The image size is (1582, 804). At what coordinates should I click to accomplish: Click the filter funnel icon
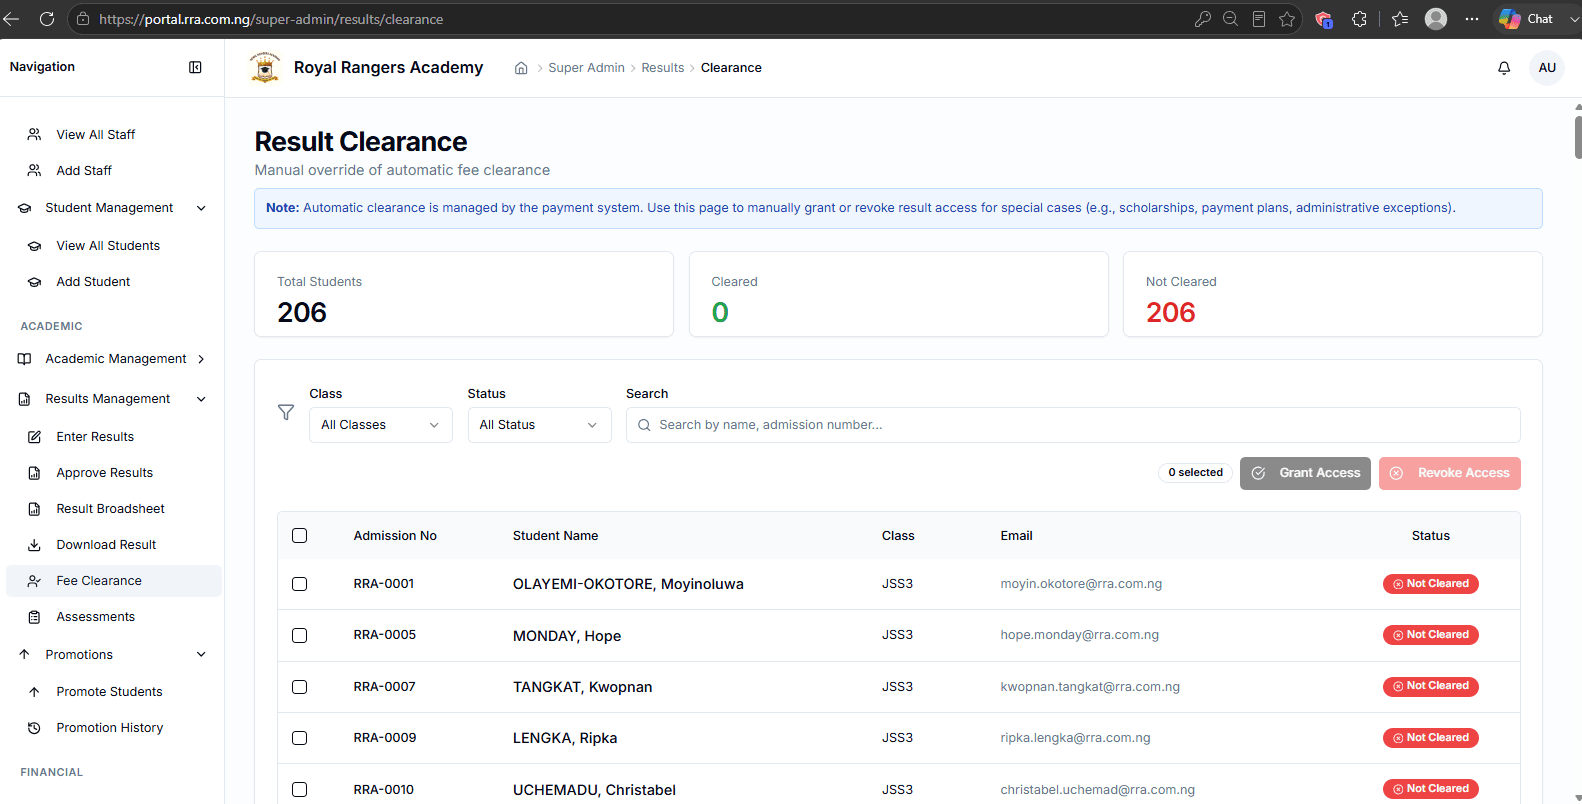click(286, 412)
